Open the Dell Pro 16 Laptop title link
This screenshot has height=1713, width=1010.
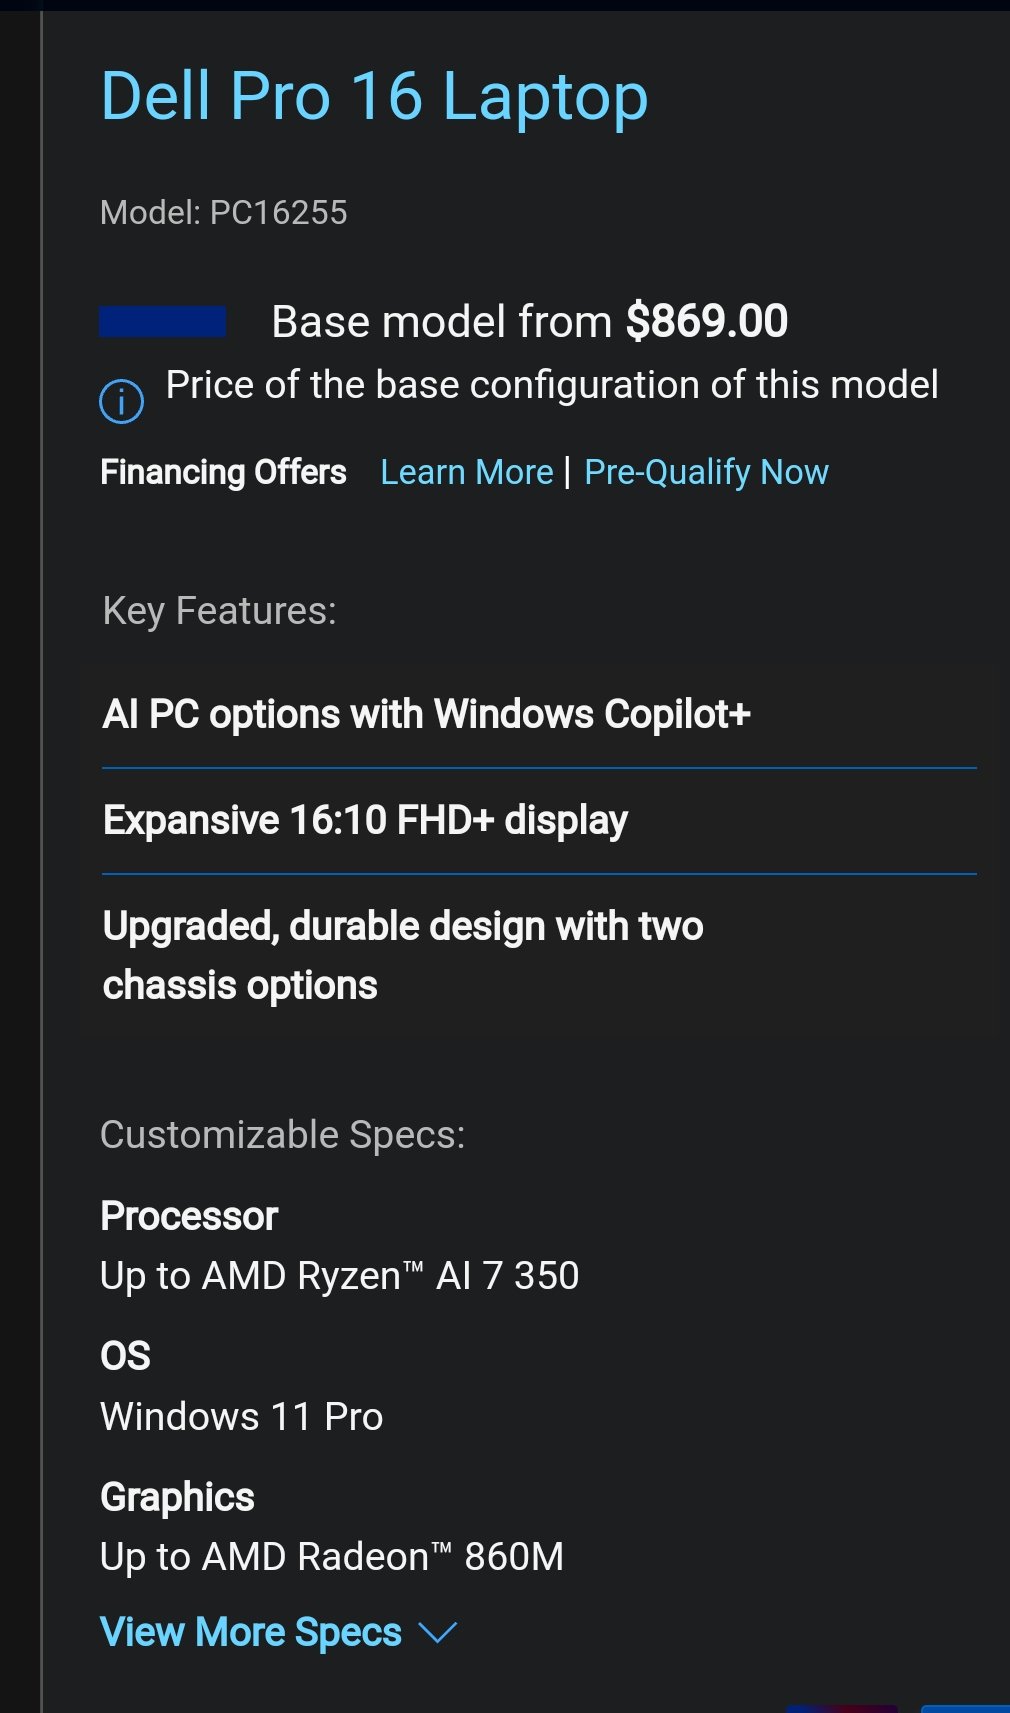(374, 97)
